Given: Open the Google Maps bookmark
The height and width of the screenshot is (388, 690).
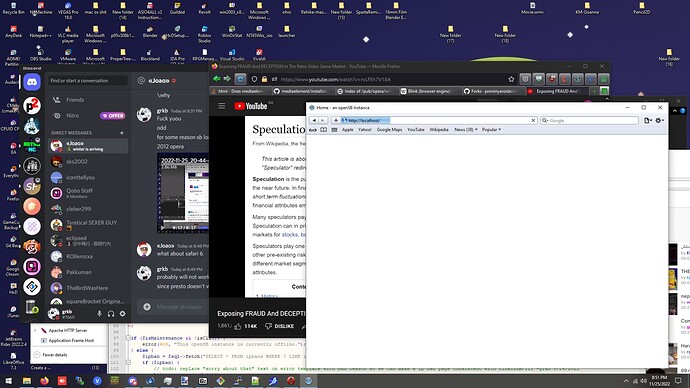Looking at the screenshot, I should 389,130.
